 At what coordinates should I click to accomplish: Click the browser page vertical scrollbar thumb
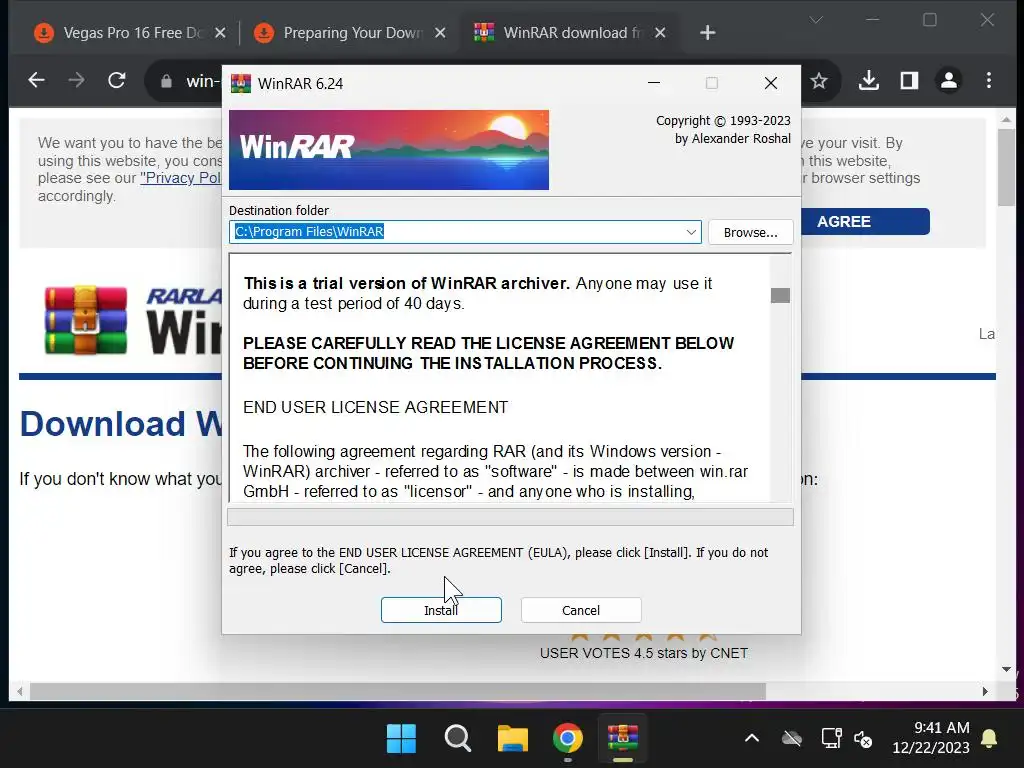point(1006,167)
